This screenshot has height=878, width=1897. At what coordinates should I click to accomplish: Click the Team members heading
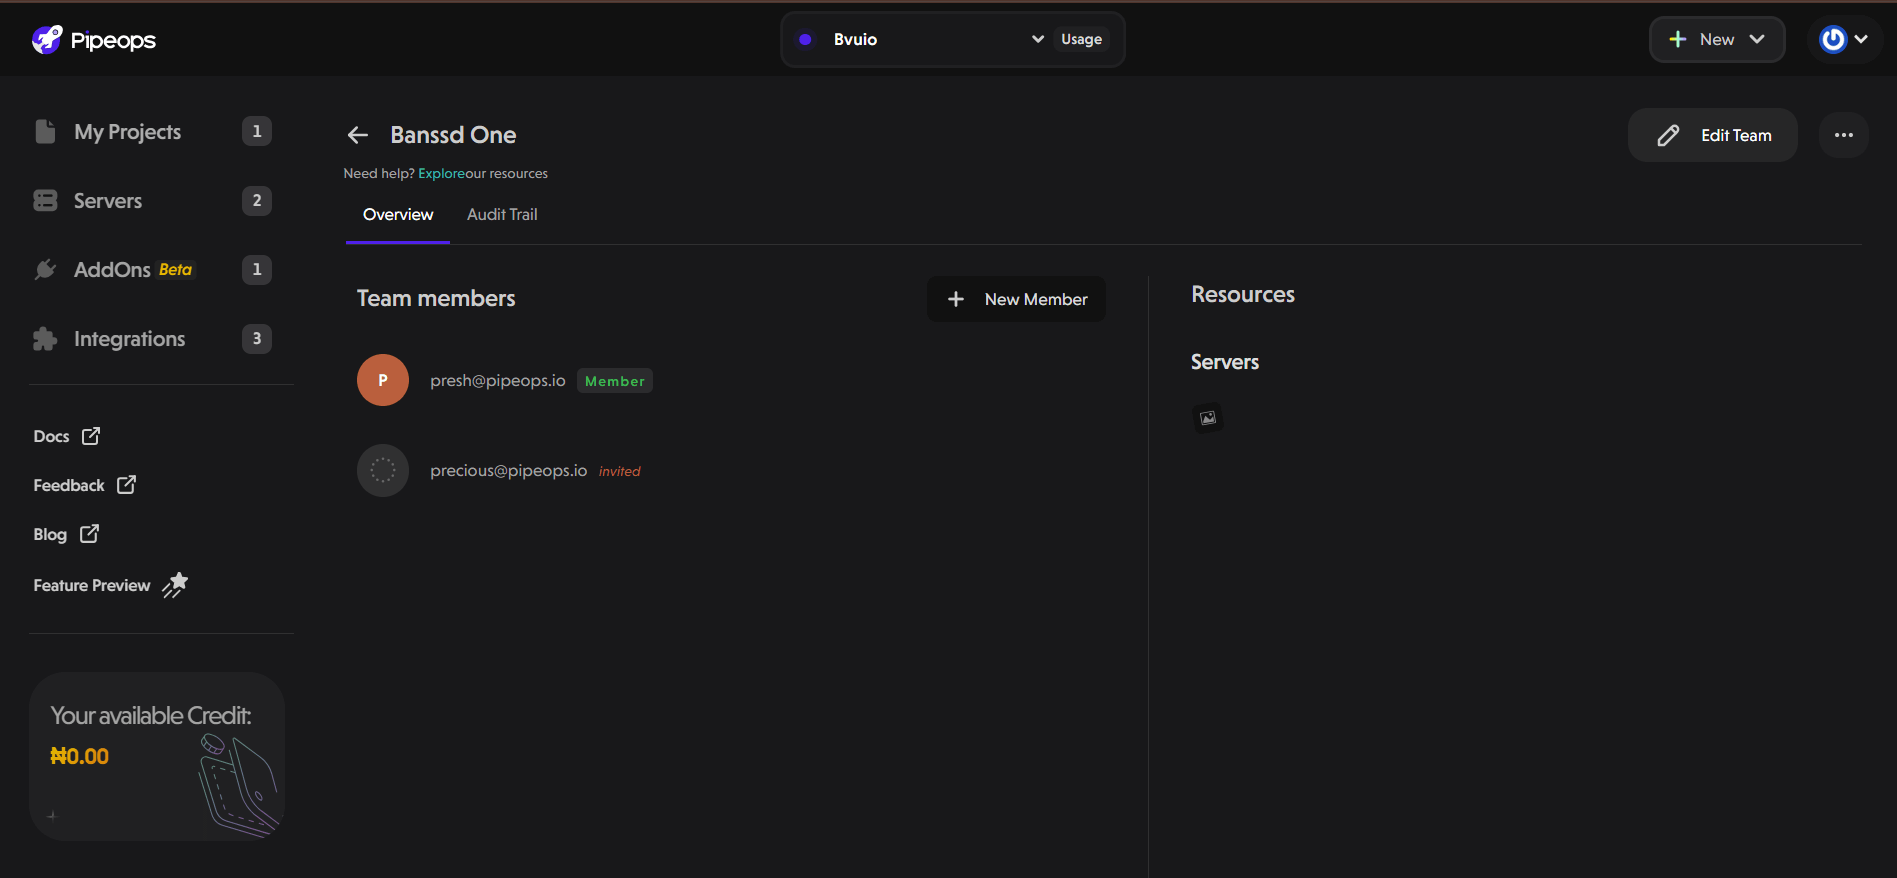tap(436, 298)
